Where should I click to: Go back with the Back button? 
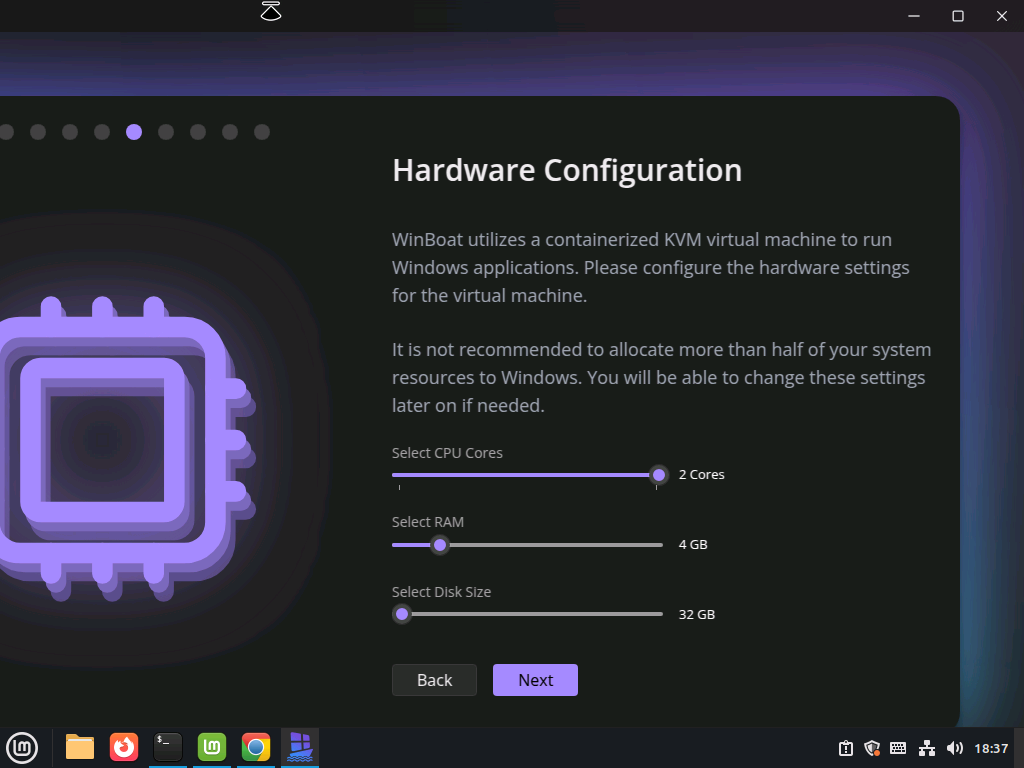pyautogui.click(x=434, y=680)
